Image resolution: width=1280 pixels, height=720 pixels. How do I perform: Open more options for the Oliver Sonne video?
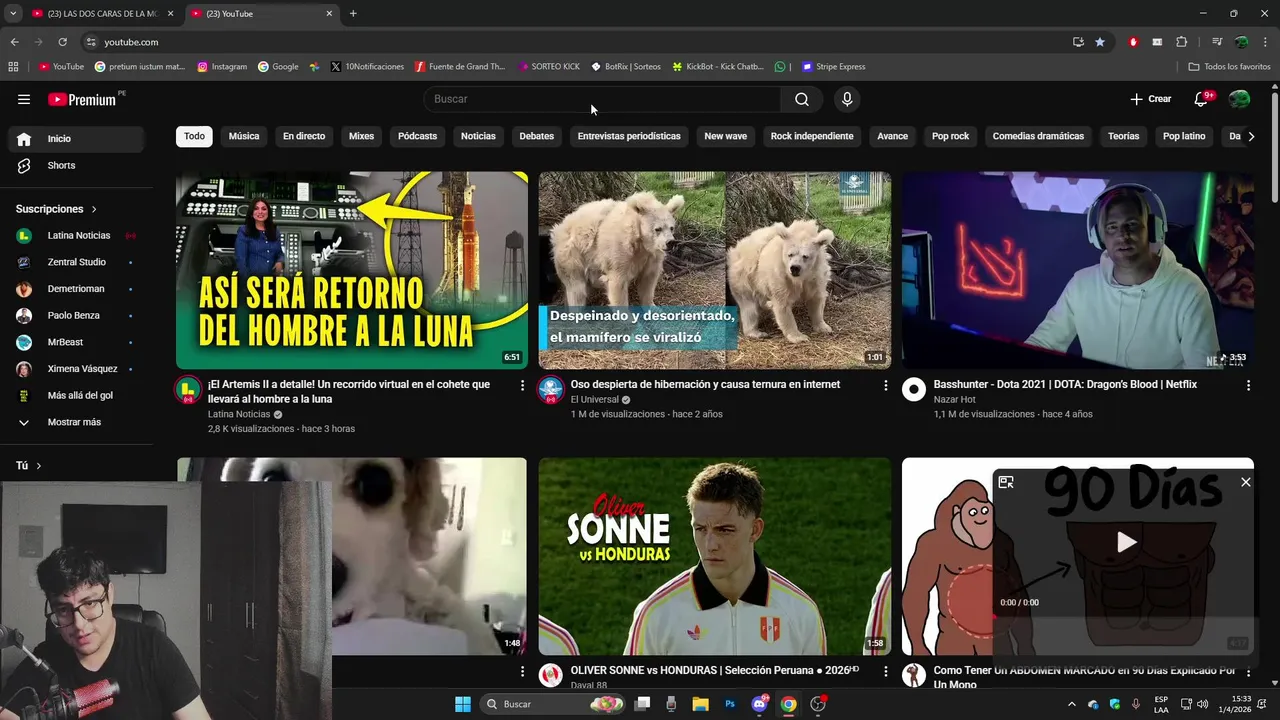[885, 672]
